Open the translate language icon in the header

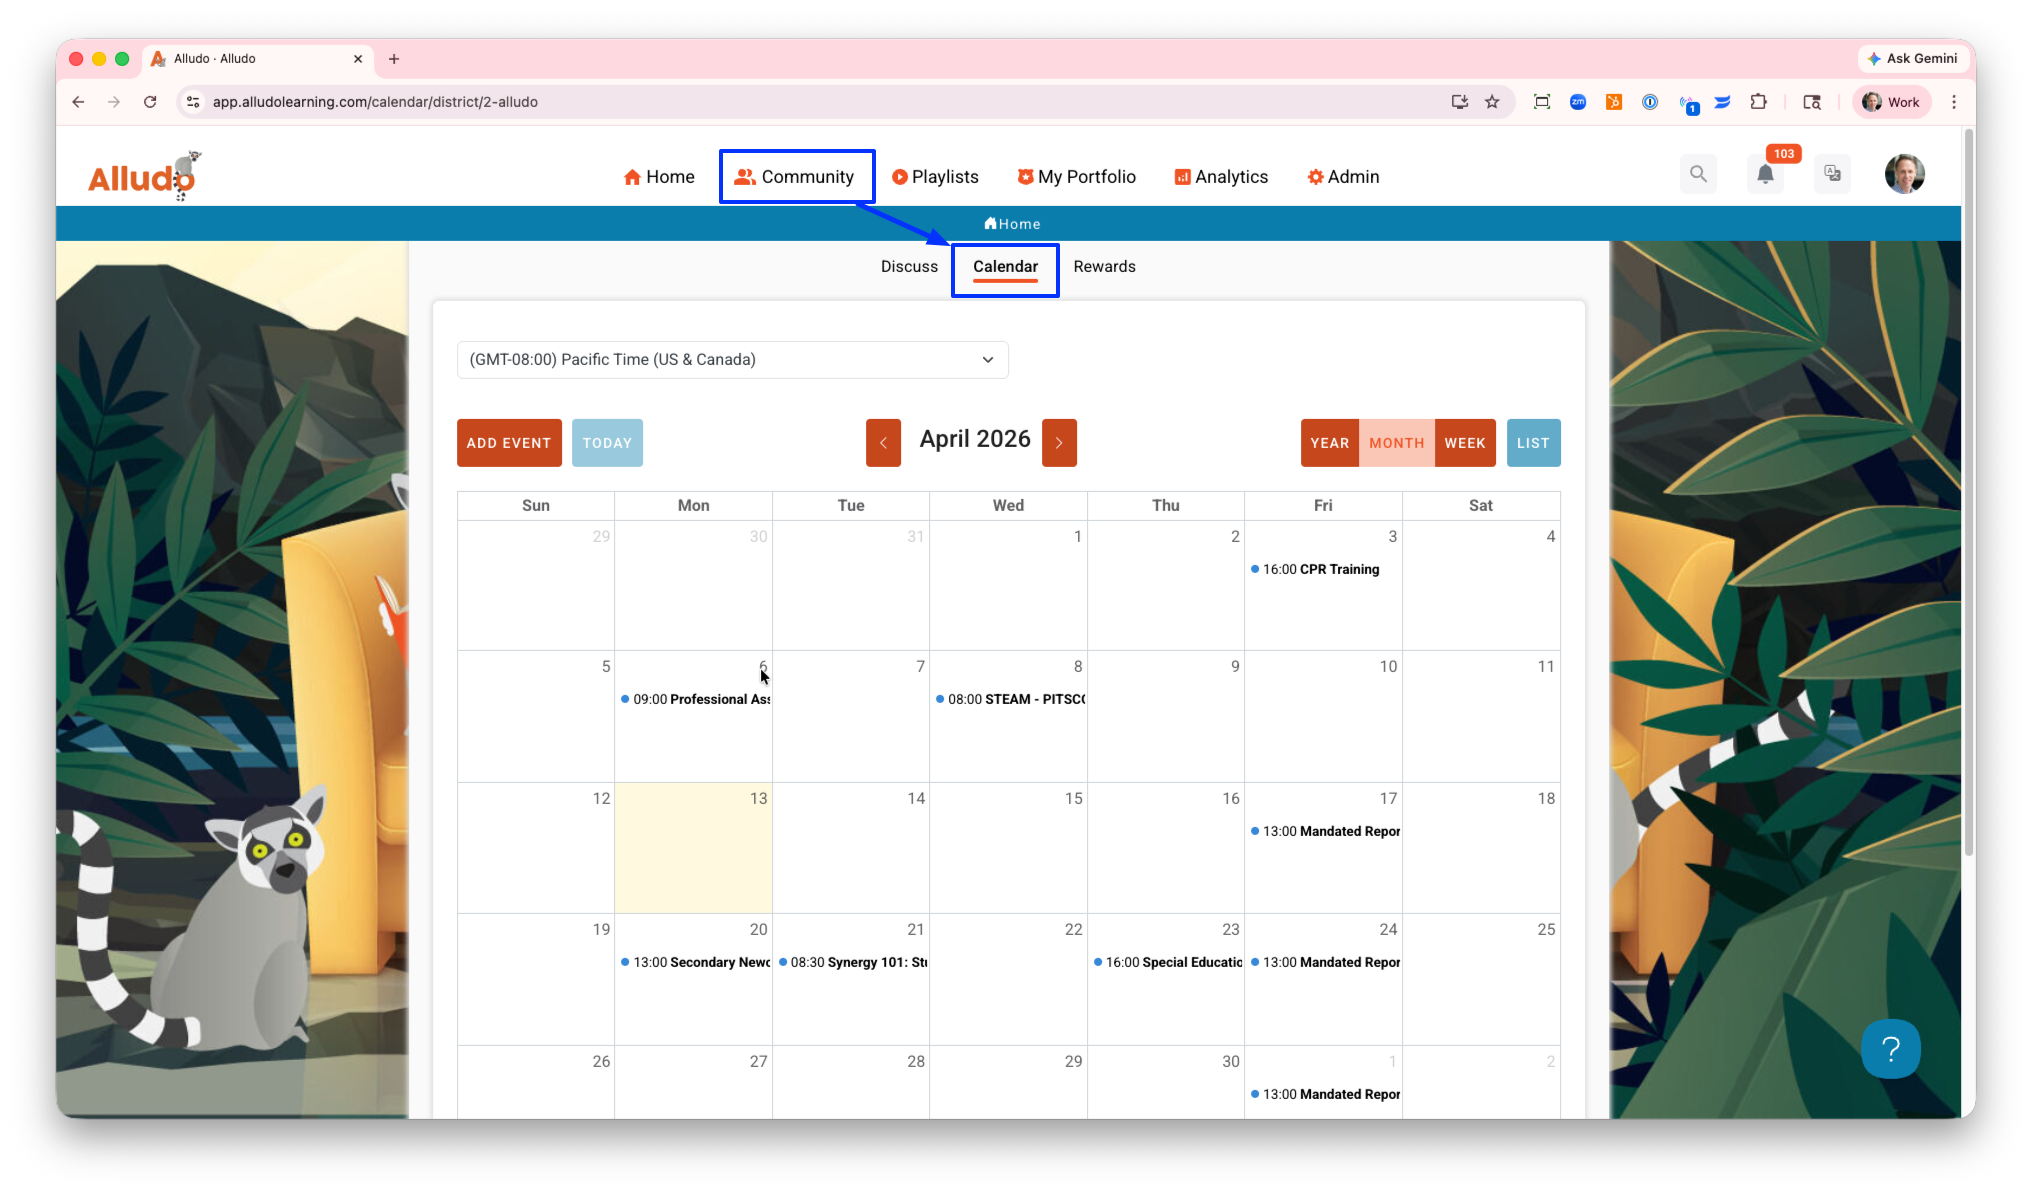coord(1832,174)
